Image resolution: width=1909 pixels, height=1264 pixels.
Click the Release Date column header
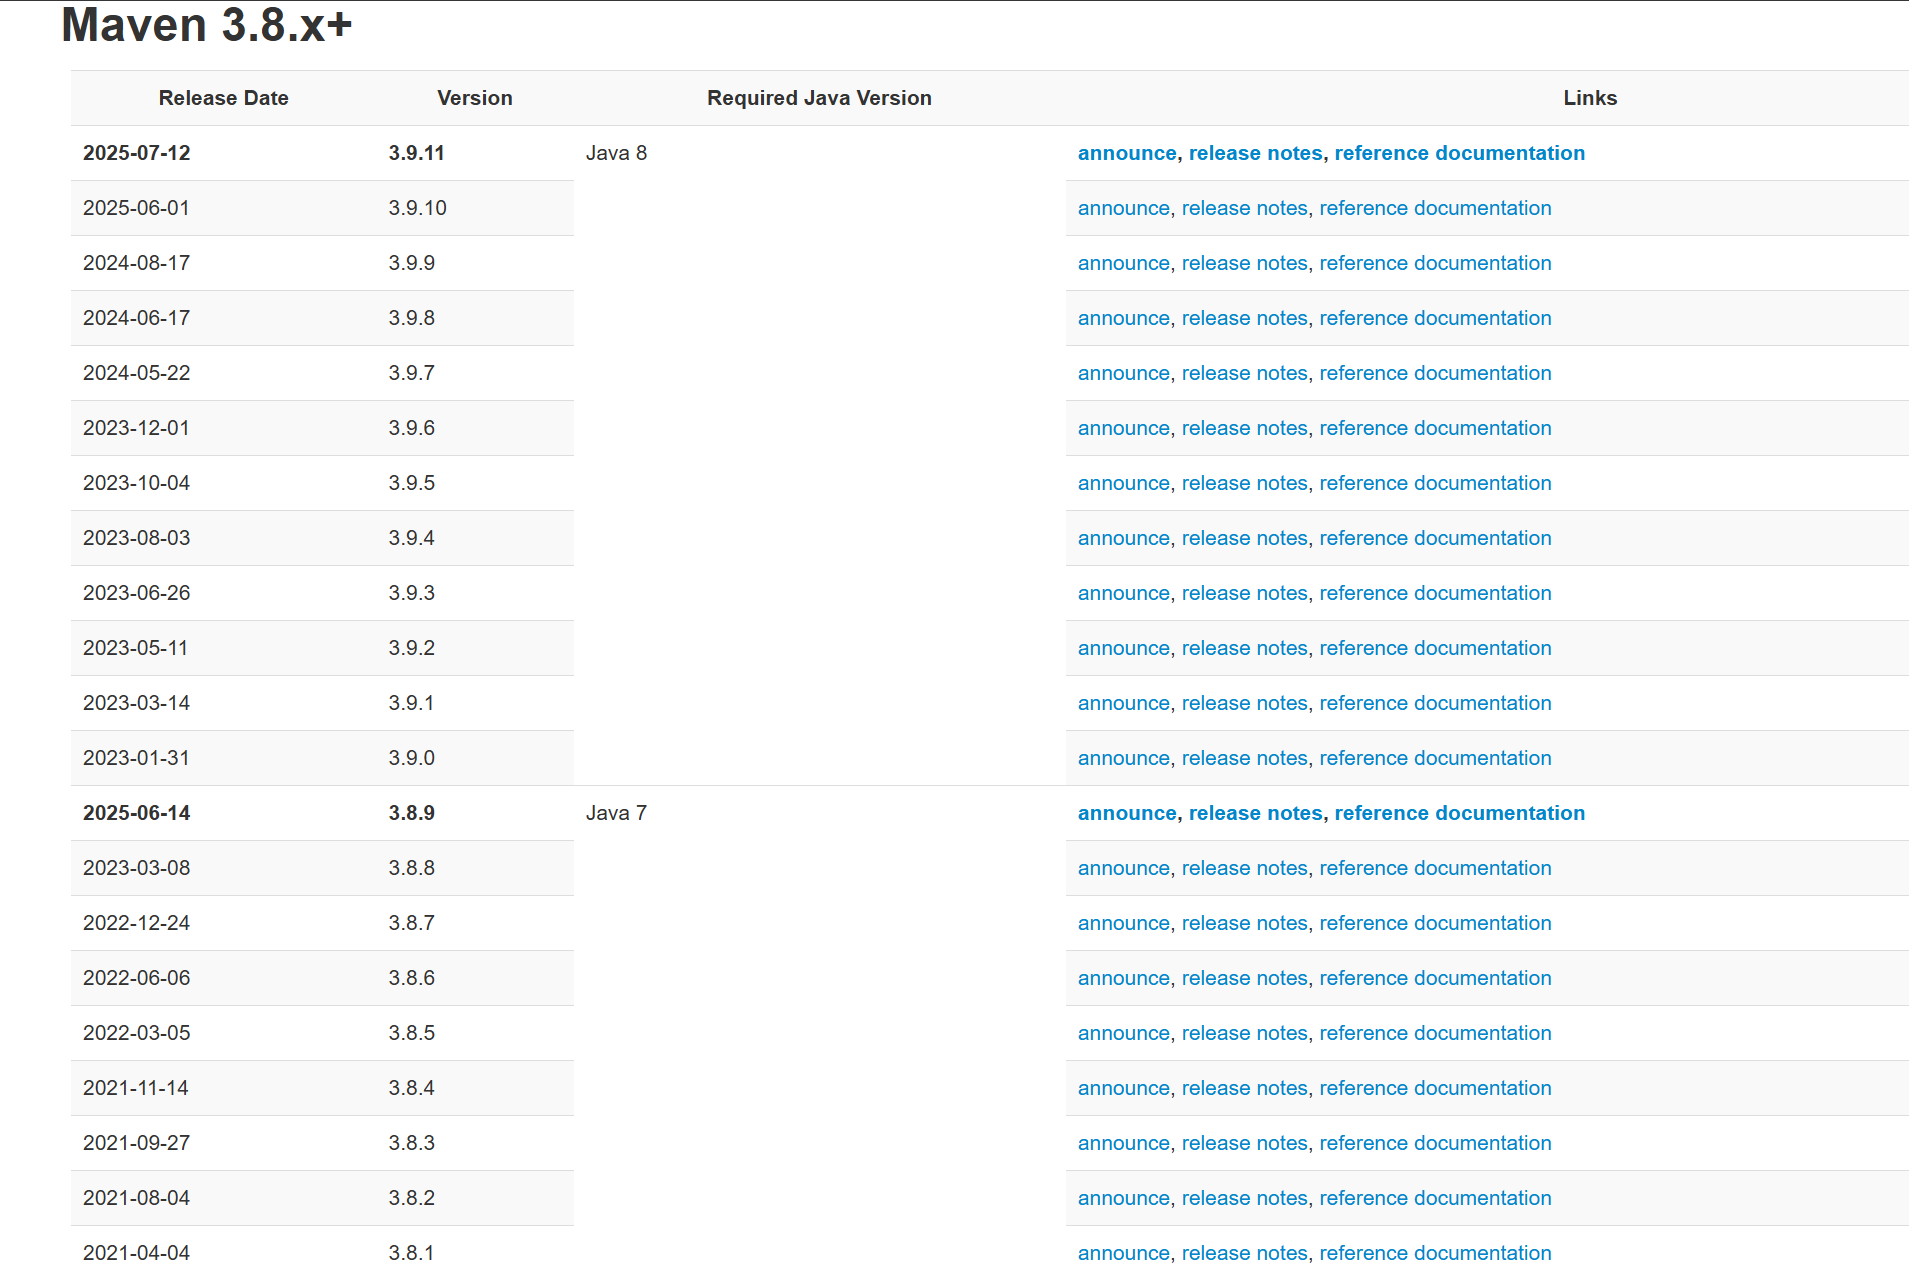point(223,98)
